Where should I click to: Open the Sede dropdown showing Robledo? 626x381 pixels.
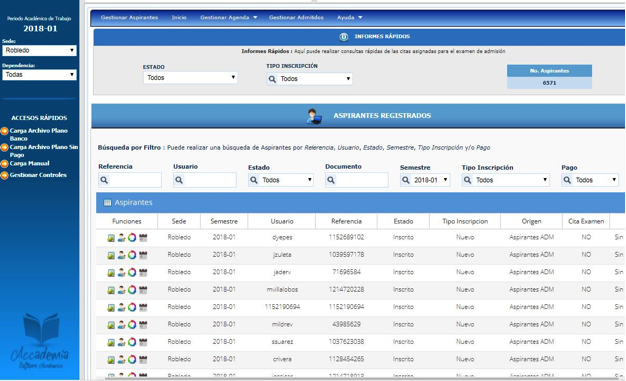click(39, 50)
